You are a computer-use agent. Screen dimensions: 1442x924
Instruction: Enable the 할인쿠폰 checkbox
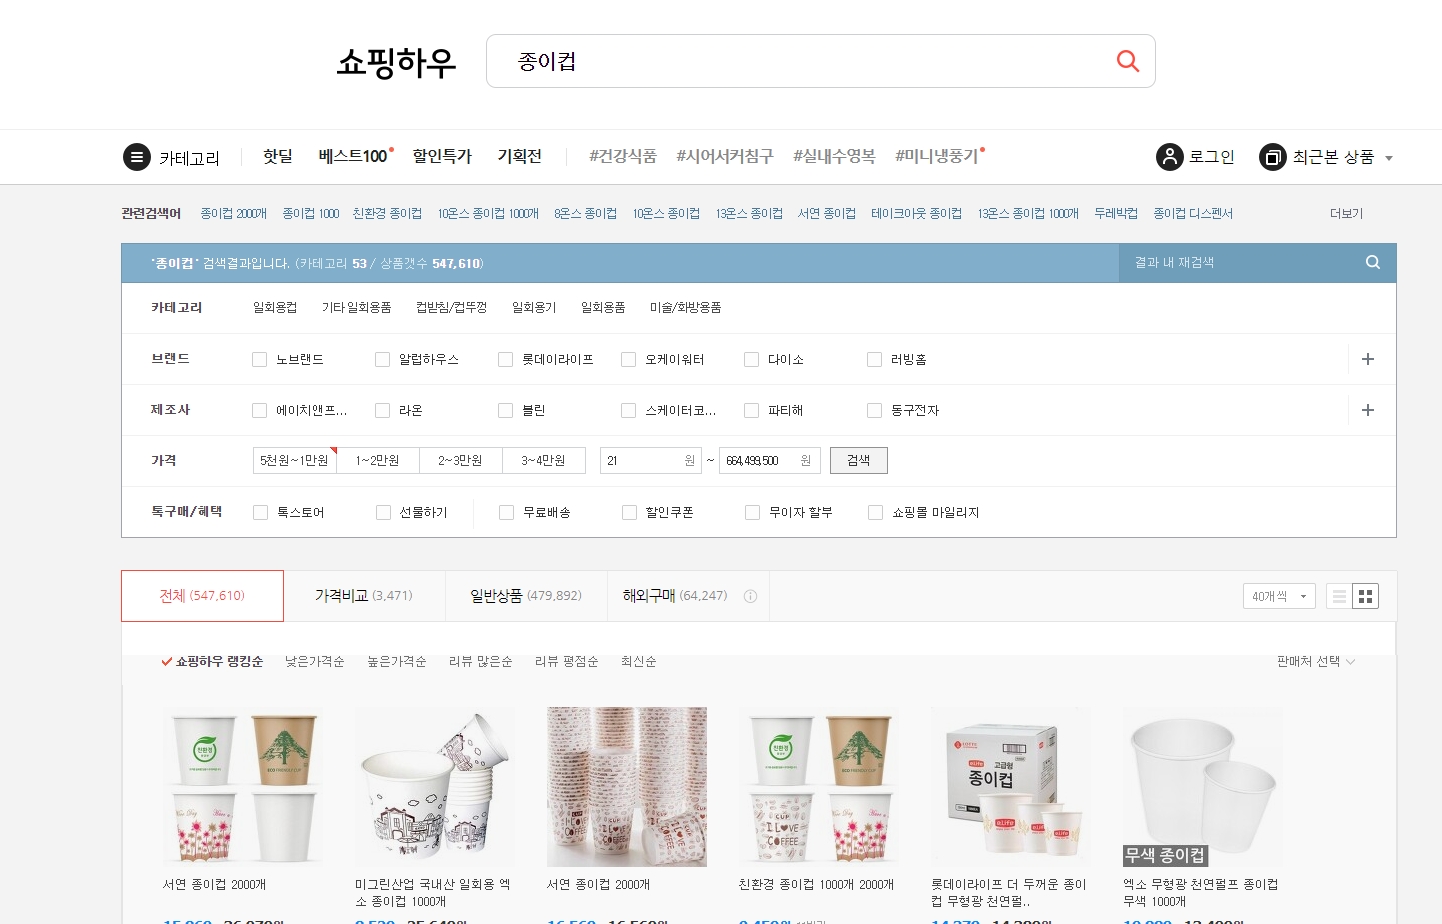click(629, 511)
